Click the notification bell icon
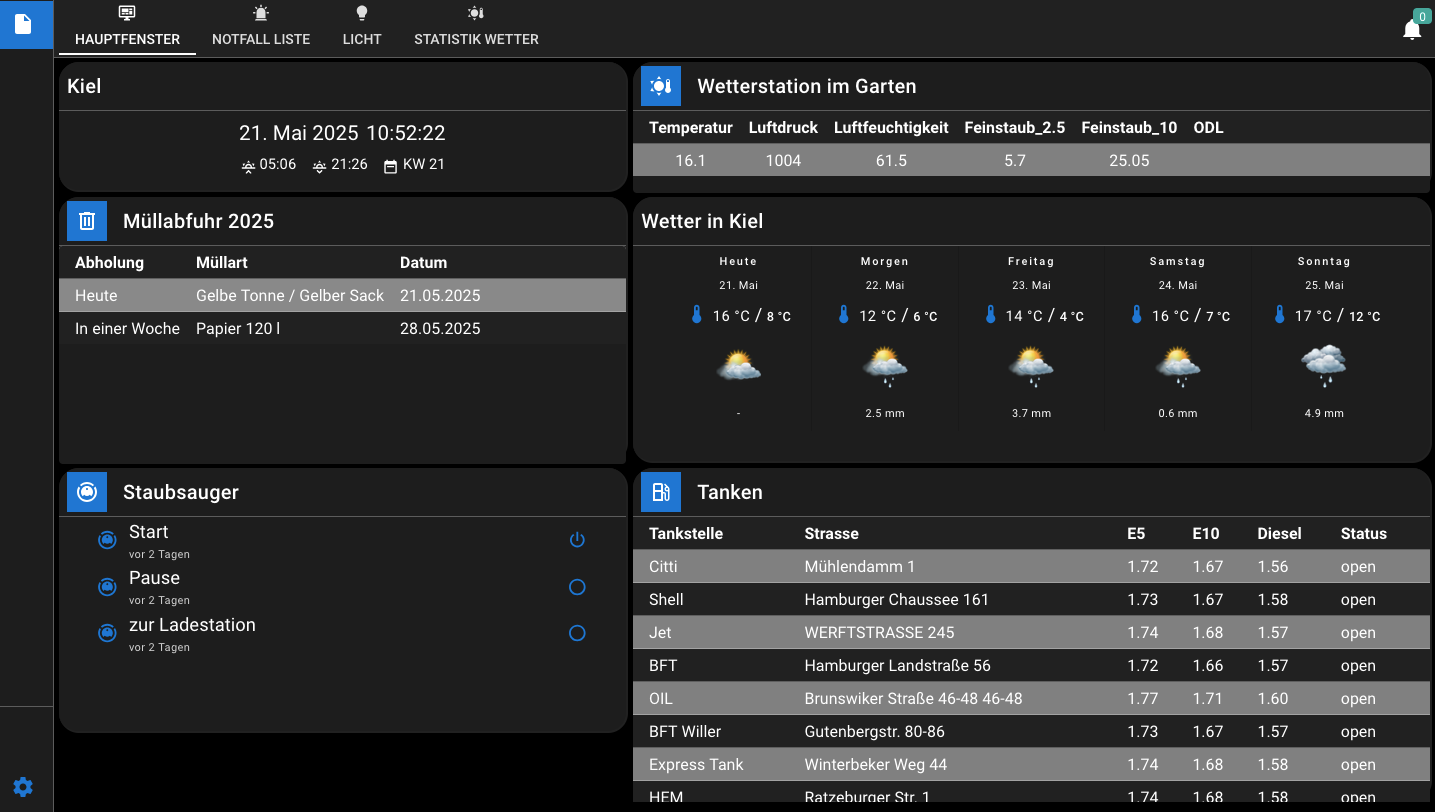This screenshot has height=812, width=1435. coord(1411,30)
